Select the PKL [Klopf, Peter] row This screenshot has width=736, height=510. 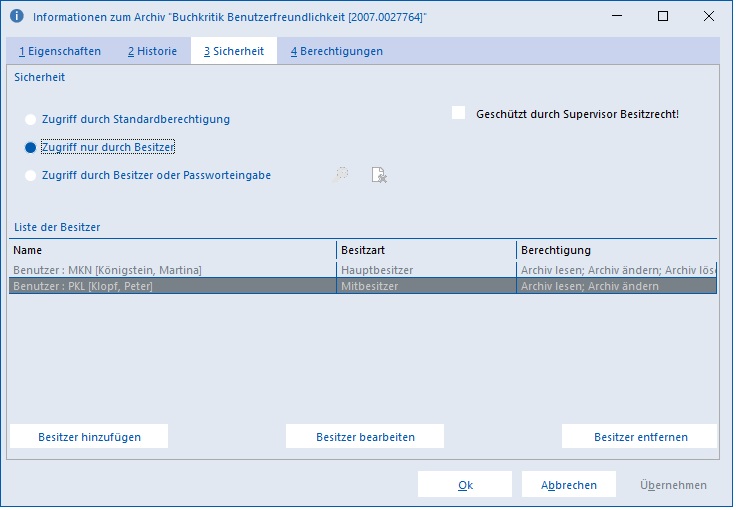tap(363, 286)
